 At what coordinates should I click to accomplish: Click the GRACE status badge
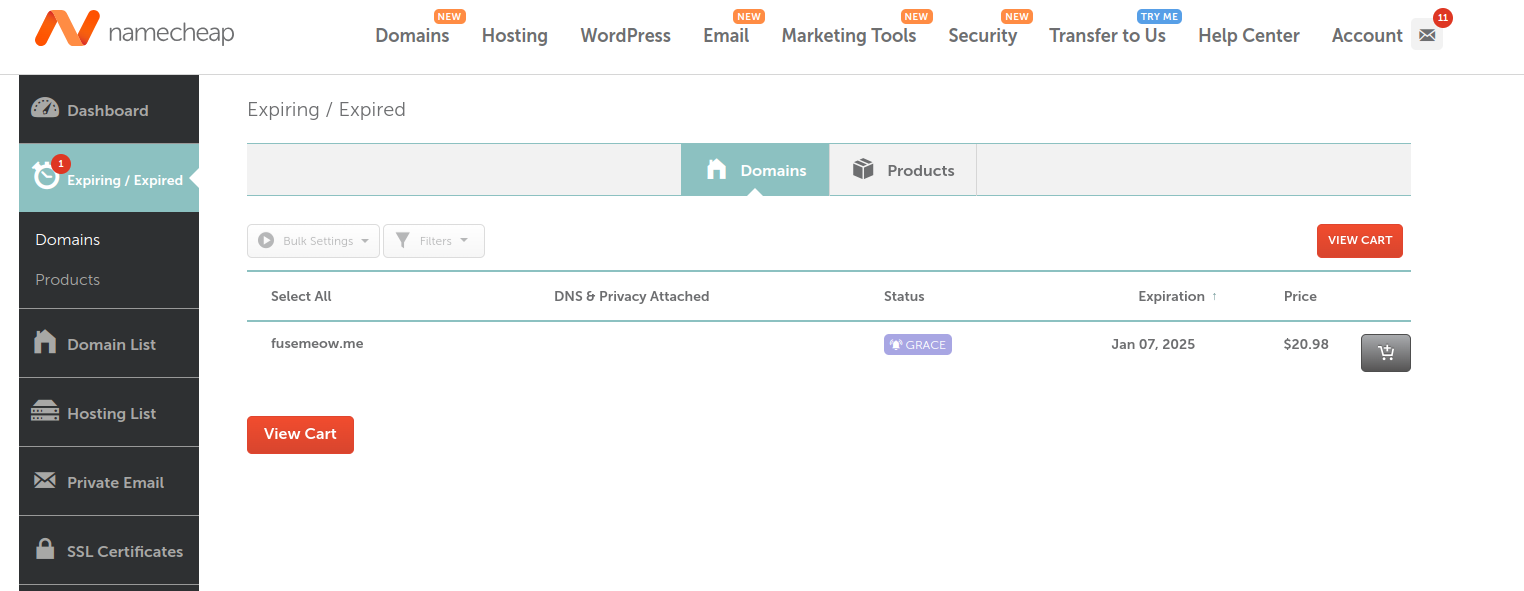(x=917, y=345)
